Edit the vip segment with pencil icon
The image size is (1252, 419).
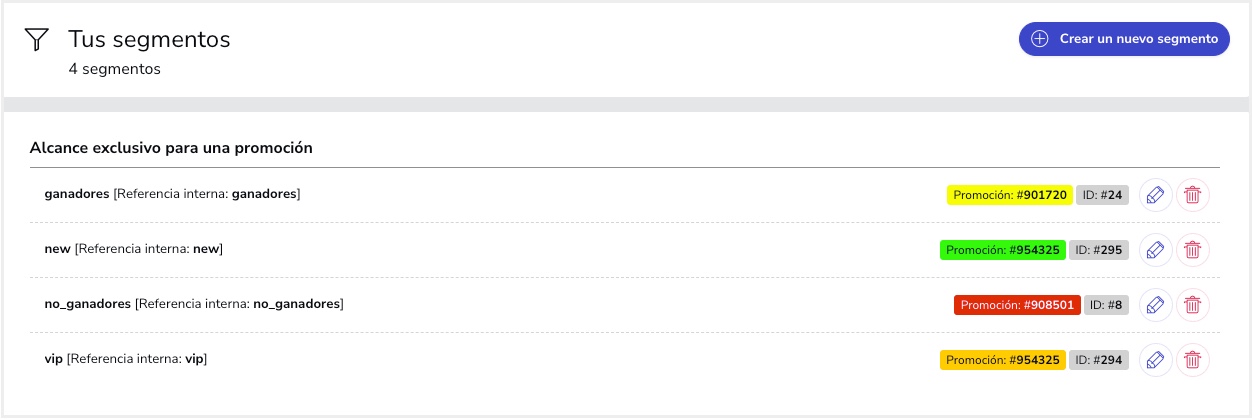tap(1155, 360)
